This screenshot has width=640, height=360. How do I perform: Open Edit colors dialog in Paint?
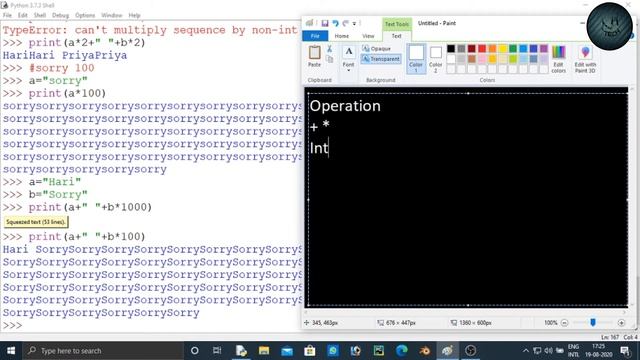[558, 59]
